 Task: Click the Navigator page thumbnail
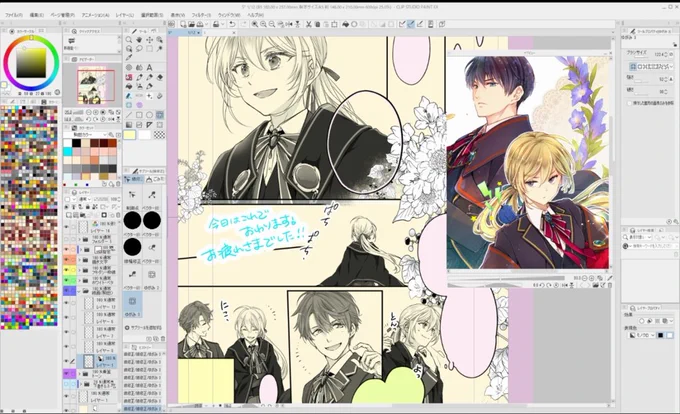tap(92, 87)
